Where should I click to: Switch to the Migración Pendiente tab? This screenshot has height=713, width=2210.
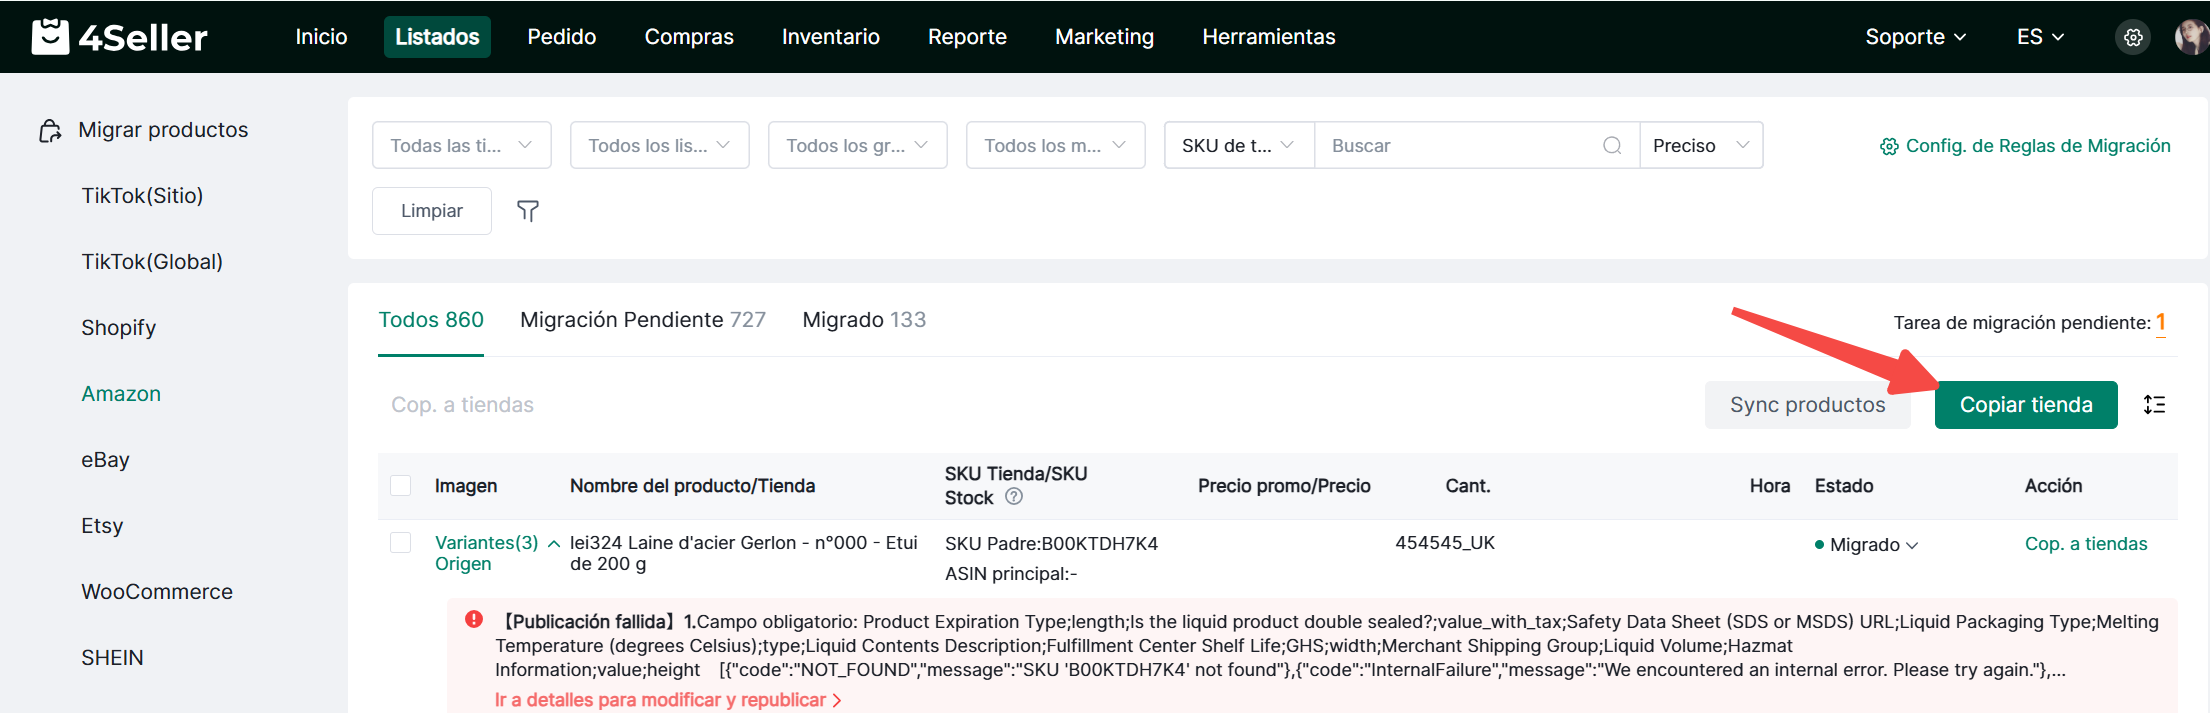click(642, 320)
